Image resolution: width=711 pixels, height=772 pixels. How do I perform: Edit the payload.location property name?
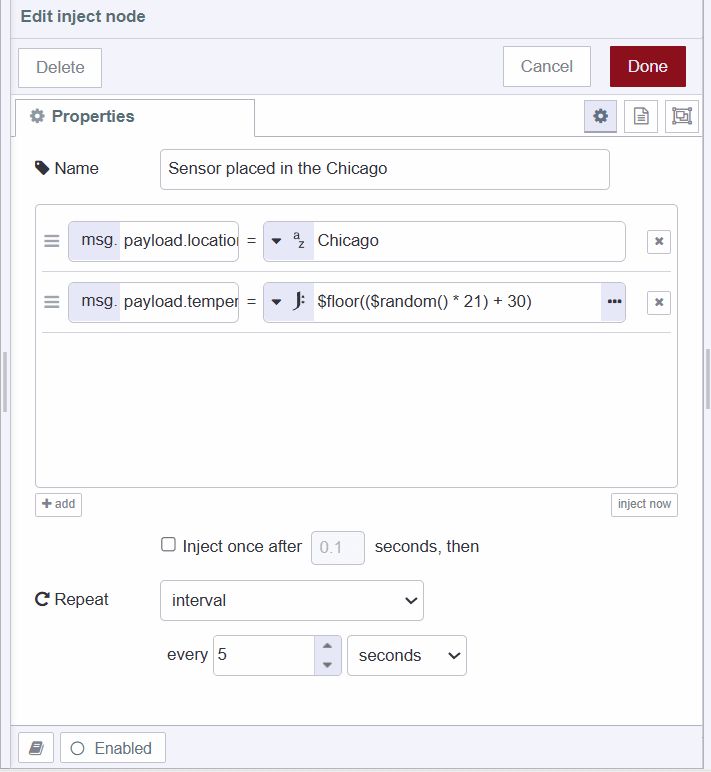pyautogui.click(x=180, y=241)
